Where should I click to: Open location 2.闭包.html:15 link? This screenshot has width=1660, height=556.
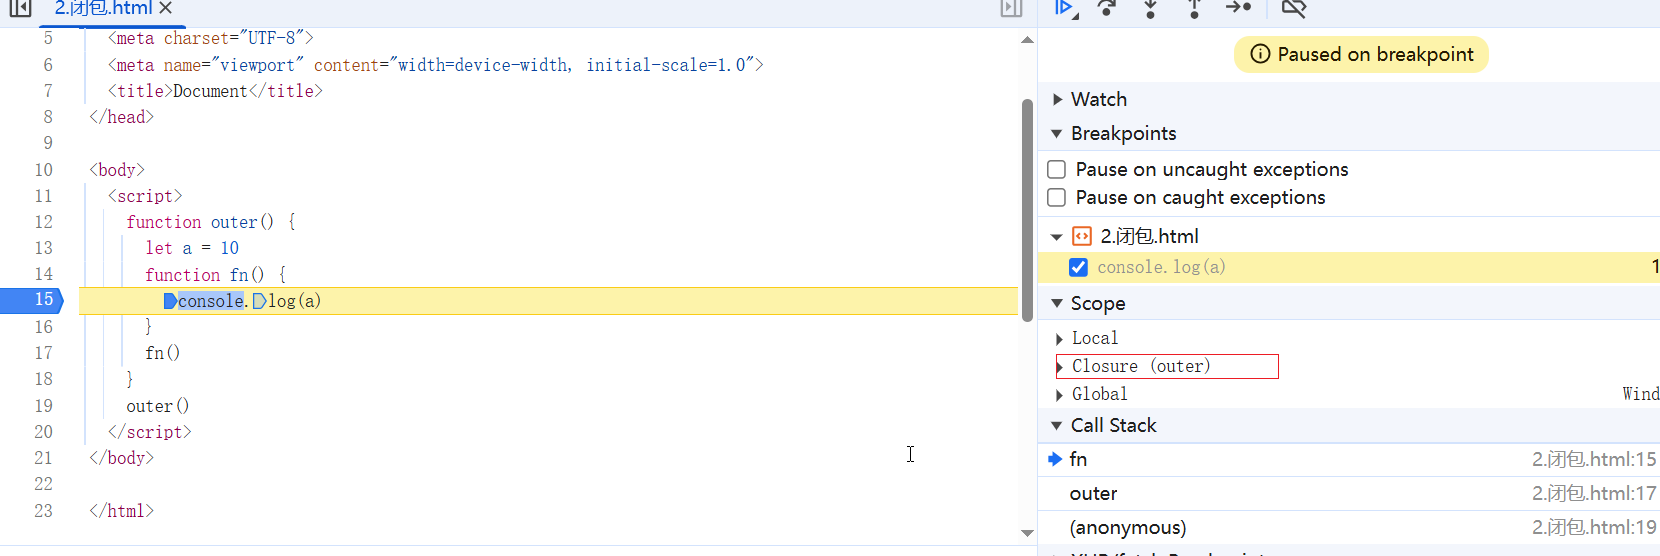tap(1594, 459)
